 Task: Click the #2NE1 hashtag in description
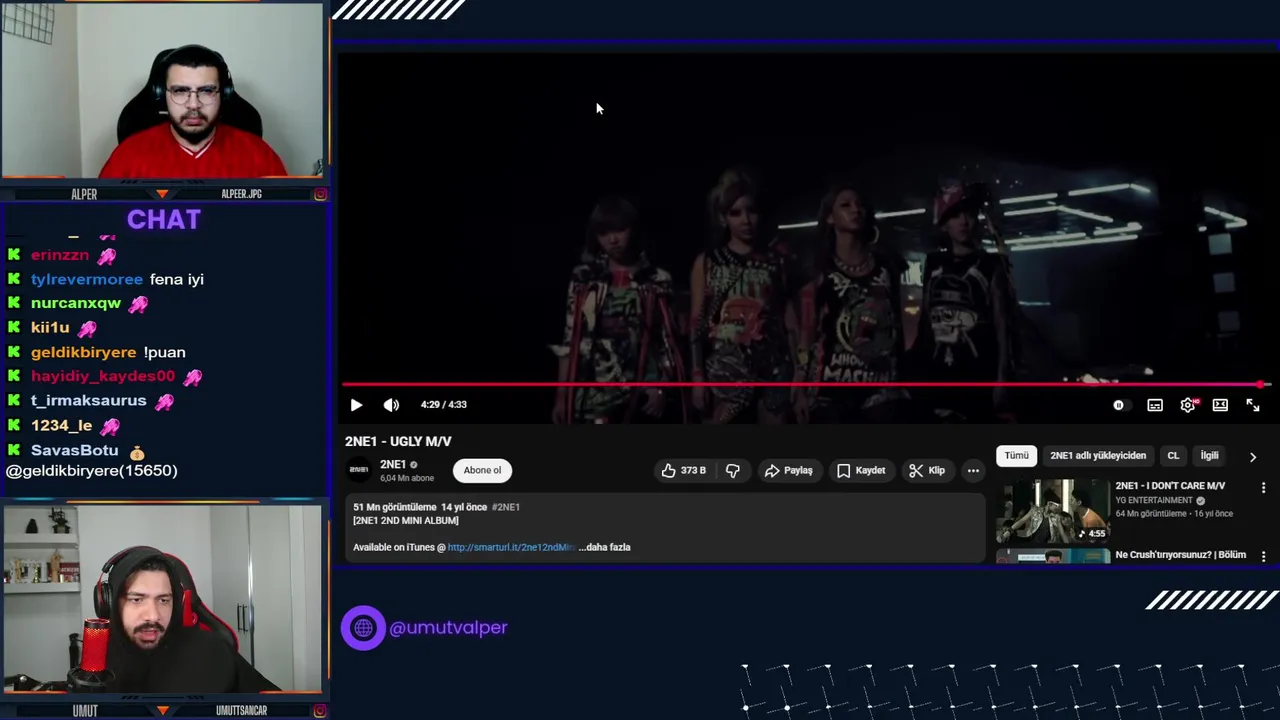tap(505, 507)
